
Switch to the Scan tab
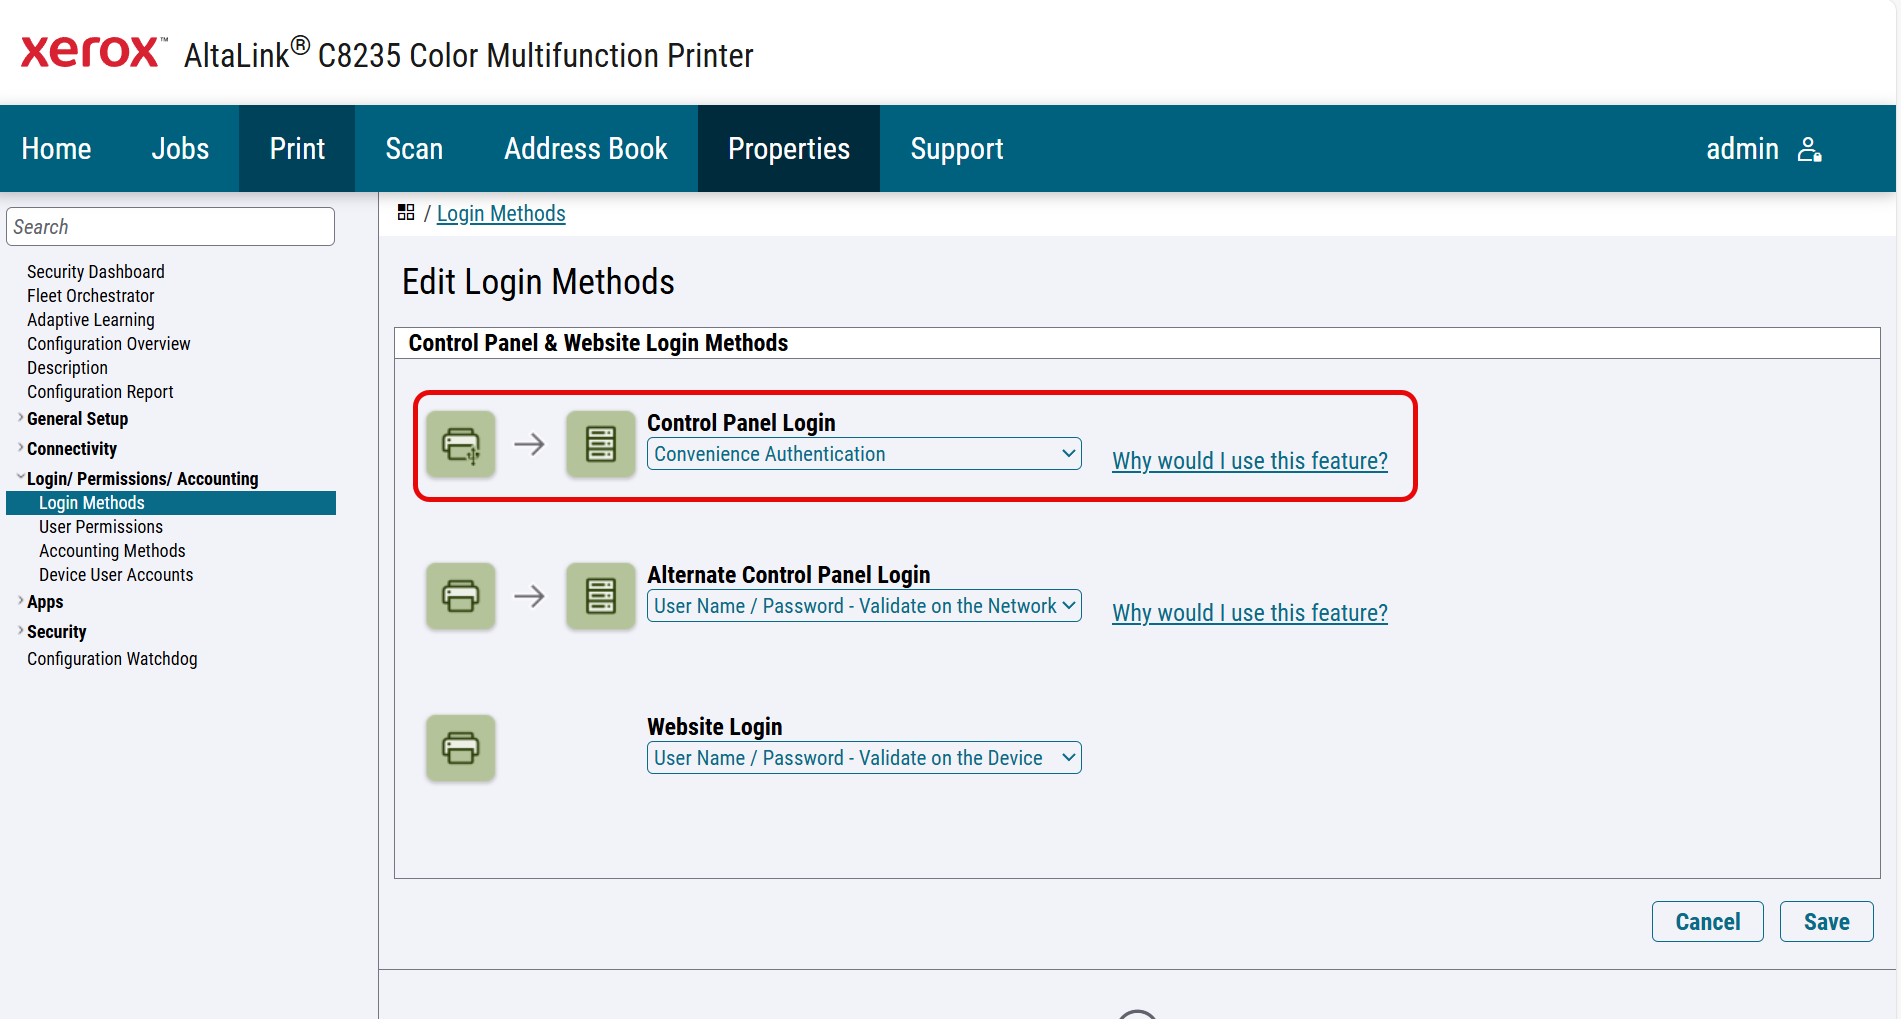click(414, 149)
